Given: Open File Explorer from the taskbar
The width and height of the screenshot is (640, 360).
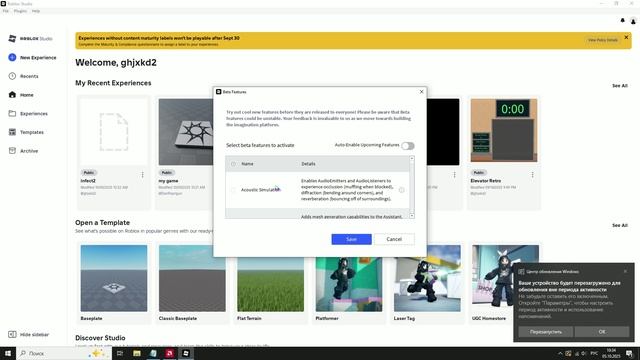Looking at the screenshot, I should [x=137, y=353].
